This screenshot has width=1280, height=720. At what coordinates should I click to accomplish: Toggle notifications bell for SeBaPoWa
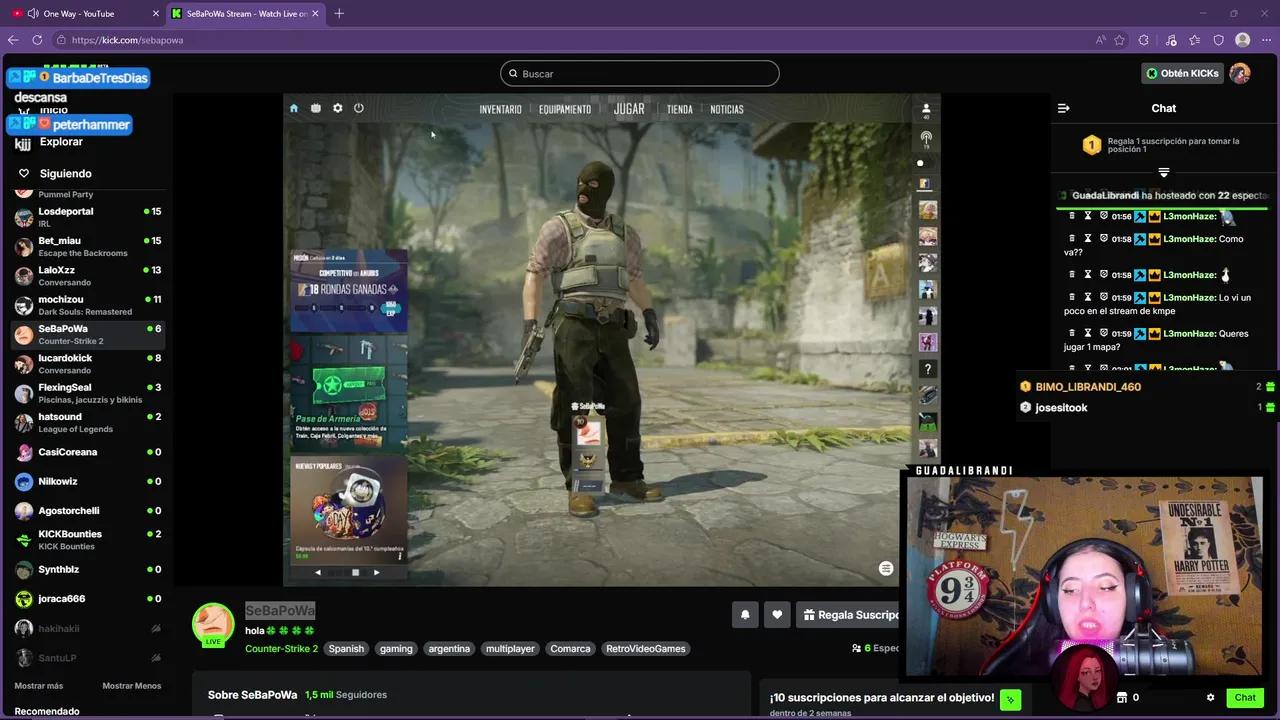click(745, 615)
